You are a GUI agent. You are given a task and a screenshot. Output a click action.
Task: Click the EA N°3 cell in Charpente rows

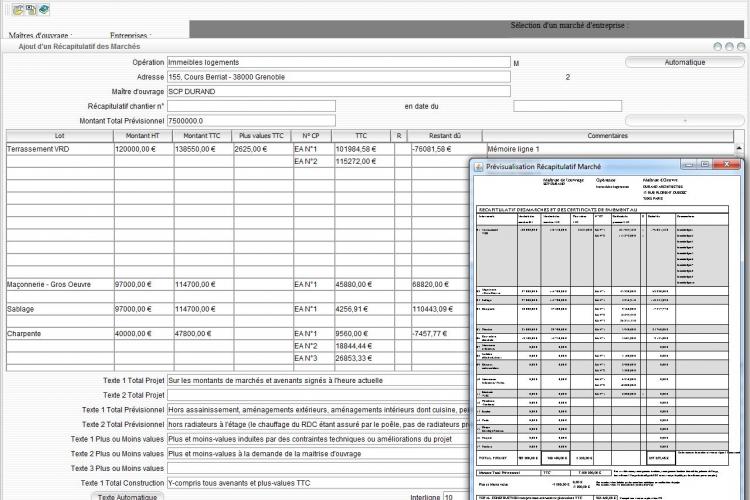(313, 358)
